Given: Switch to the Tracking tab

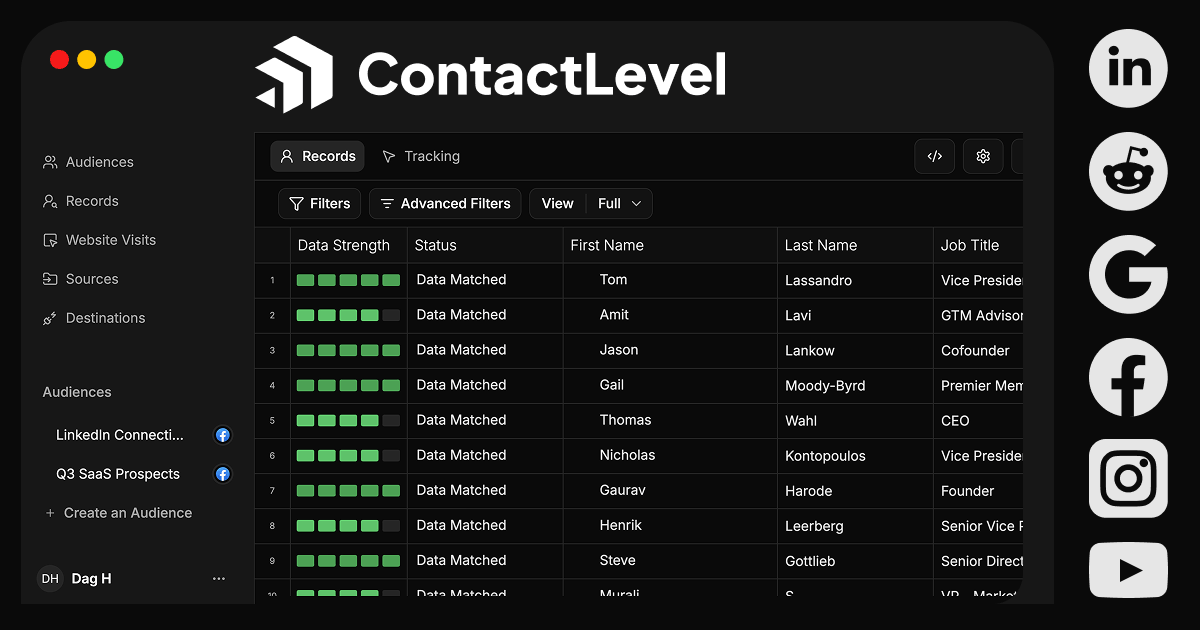Looking at the screenshot, I should coord(420,156).
